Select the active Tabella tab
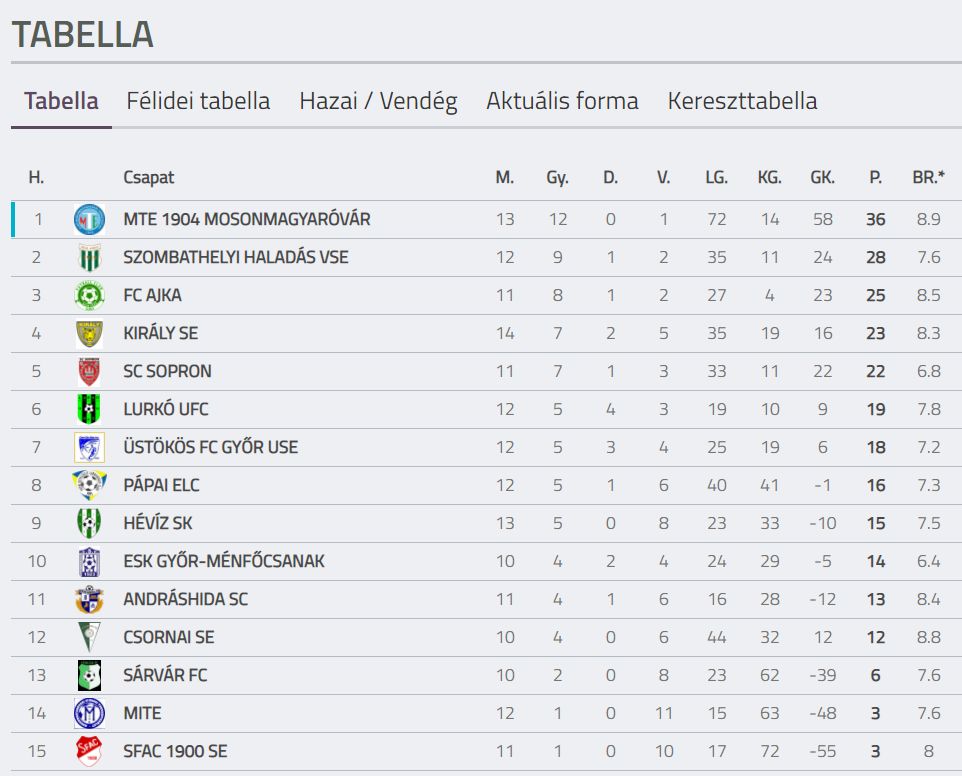 (x=61, y=101)
